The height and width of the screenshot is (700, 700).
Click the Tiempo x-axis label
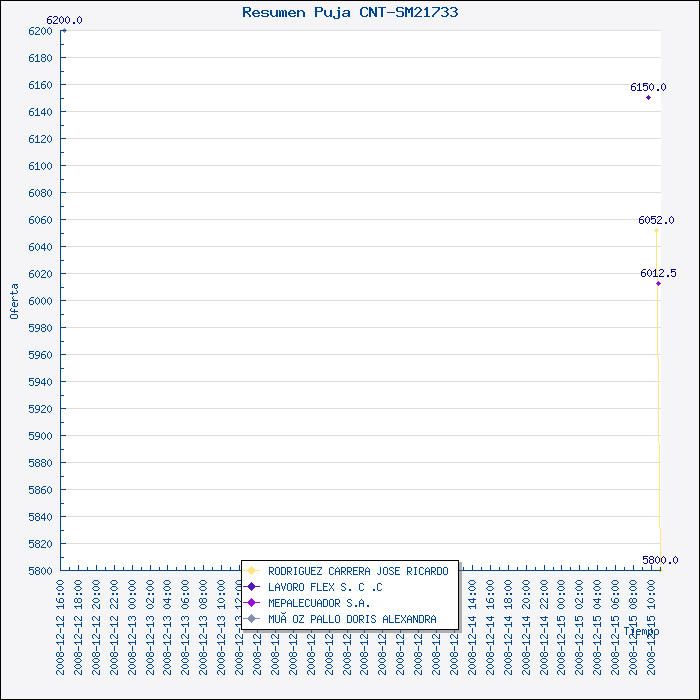641,632
